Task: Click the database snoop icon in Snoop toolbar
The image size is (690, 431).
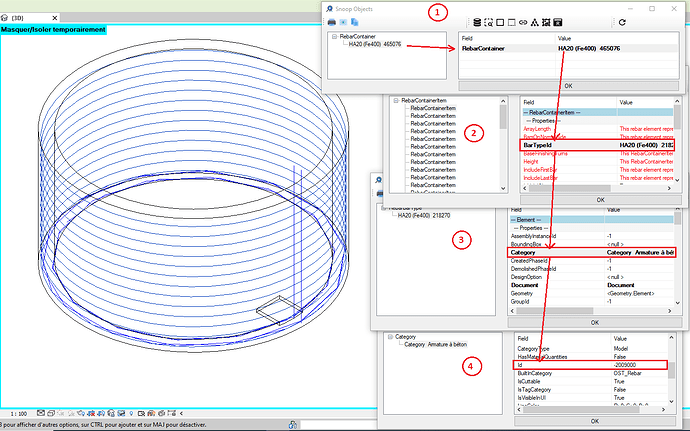Action: [x=477, y=22]
